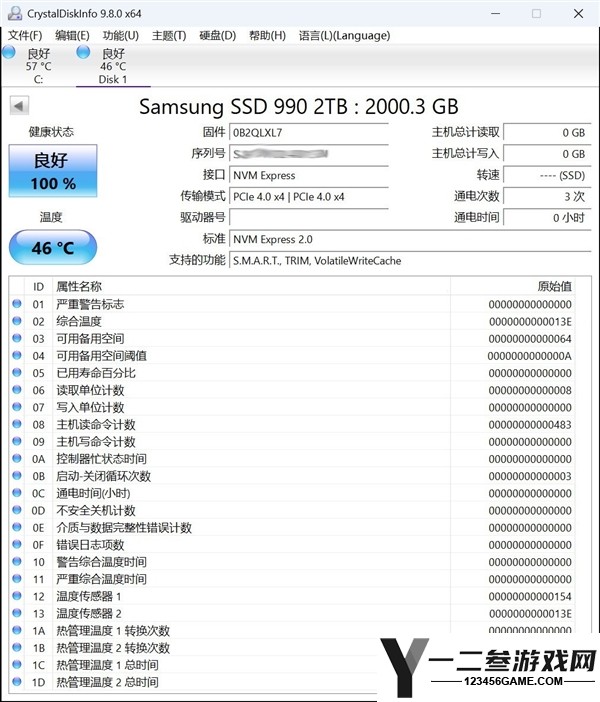The height and width of the screenshot is (702, 600).
Task: Click raw value 00000000000483 of 主机读命令计数
Action: point(530,424)
